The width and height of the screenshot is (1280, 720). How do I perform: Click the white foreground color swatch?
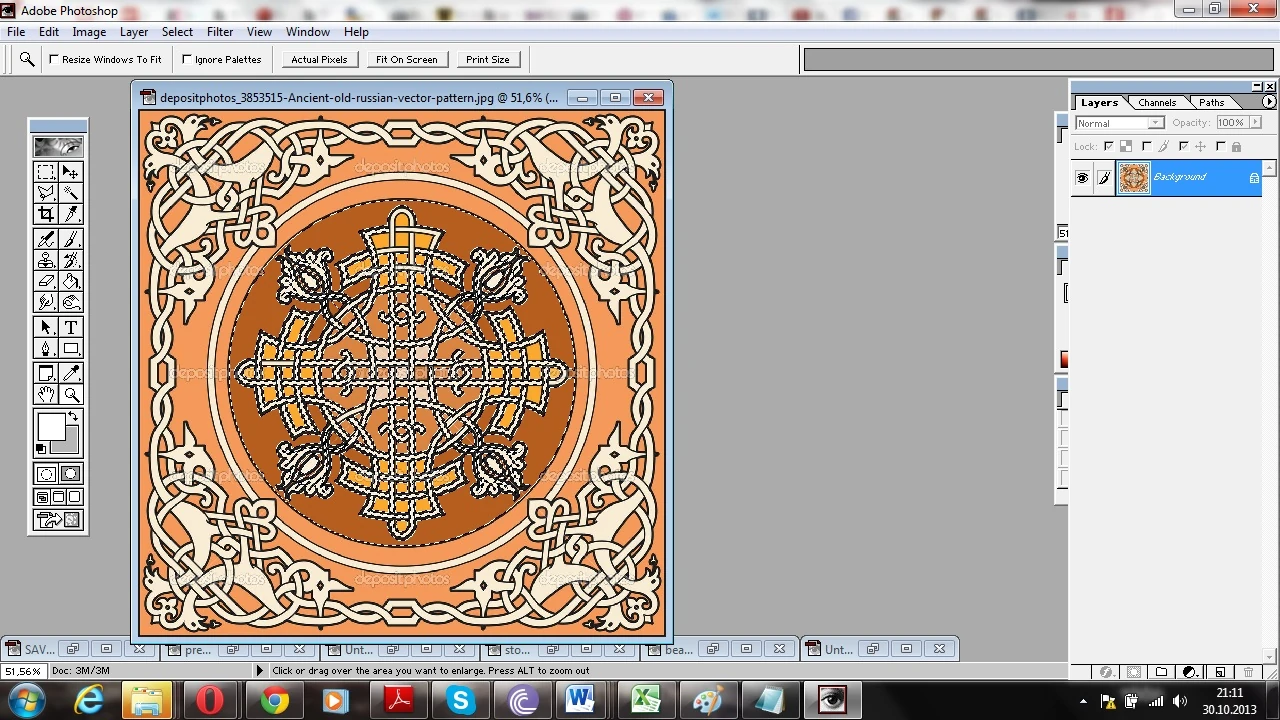(51, 427)
